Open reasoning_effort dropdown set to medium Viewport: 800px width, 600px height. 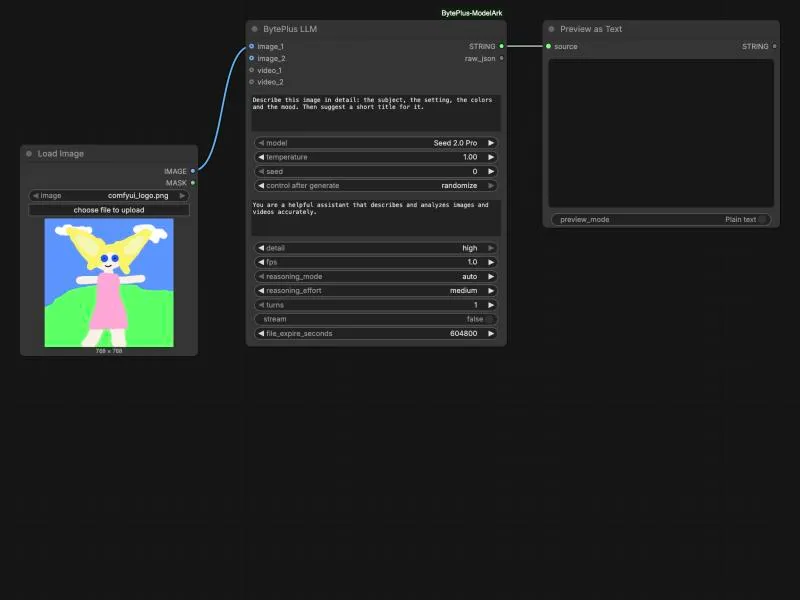376,291
